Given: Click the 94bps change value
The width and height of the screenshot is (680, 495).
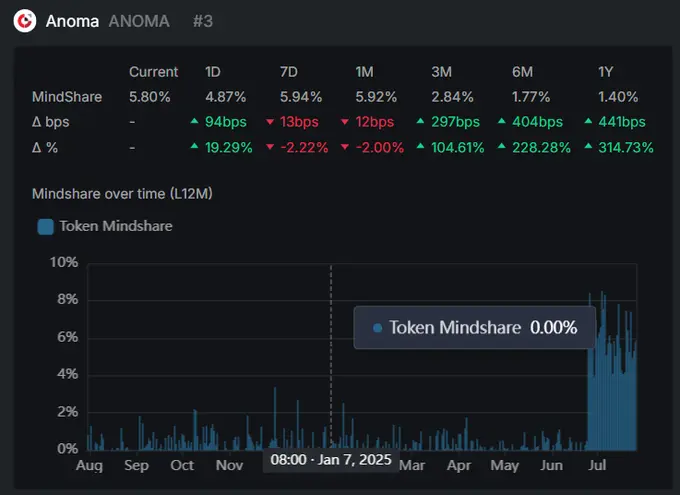Looking at the screenshot, I should 226,122.
